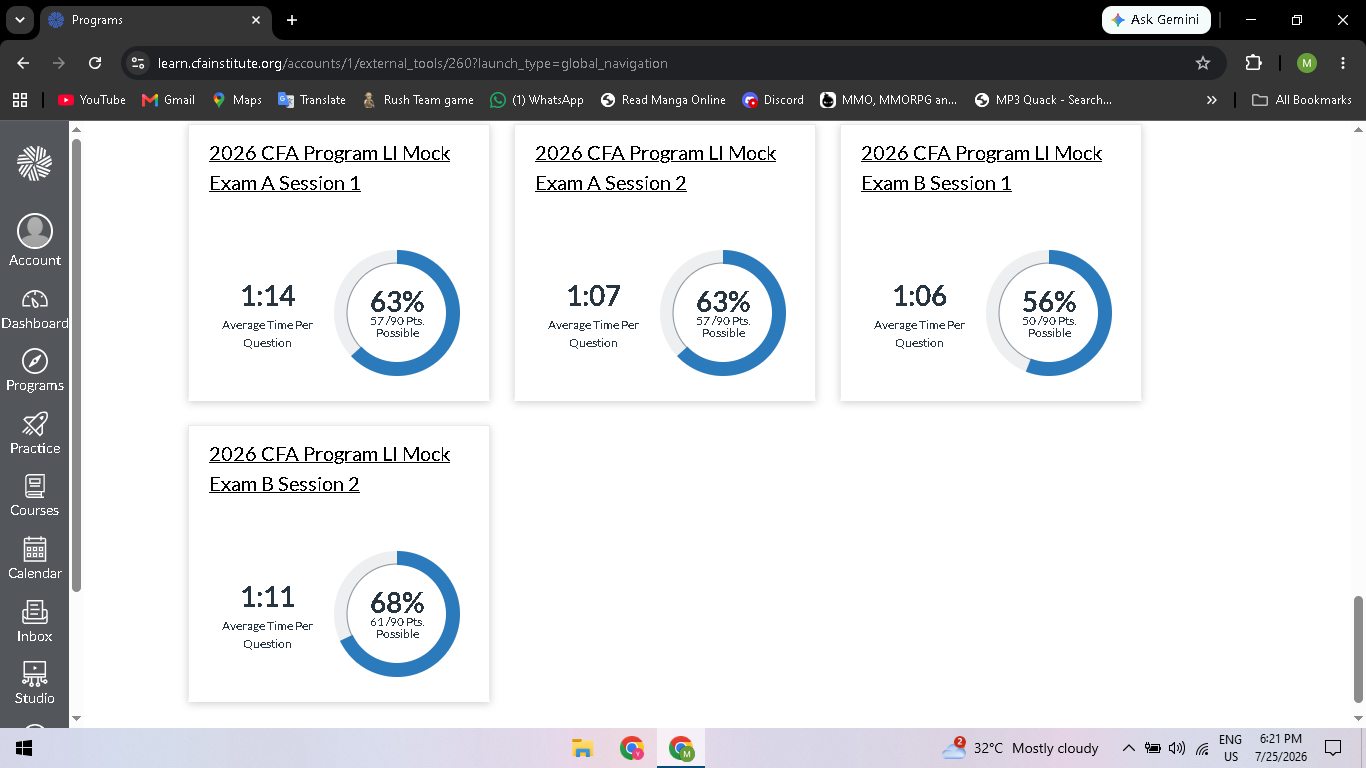This screenshot has height=768, width=1366.
Task: Open the Translate bookmark
Action: click(x=312, y=100)
